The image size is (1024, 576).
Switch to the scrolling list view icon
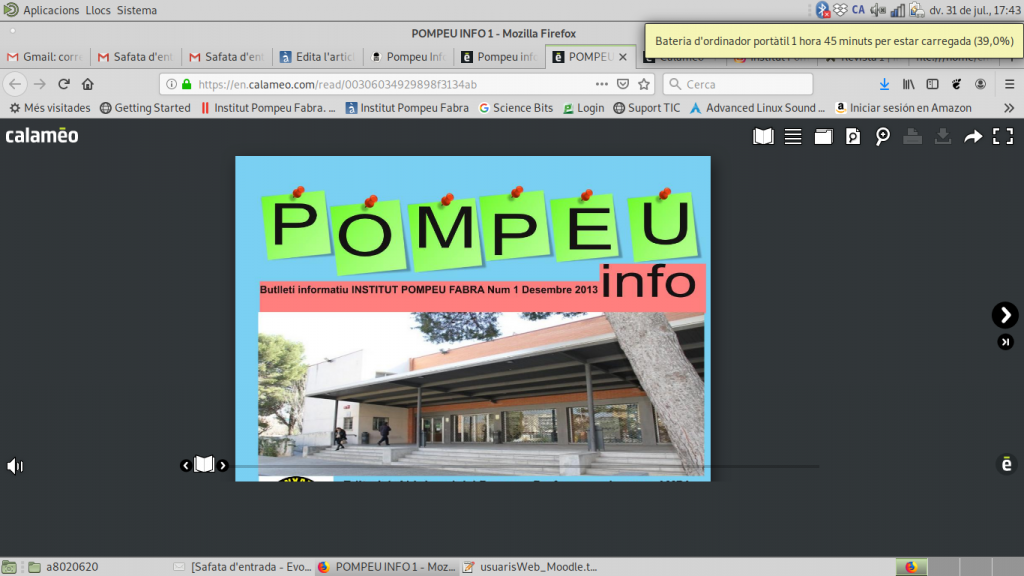pyautogui.click(x=793, y=137)
